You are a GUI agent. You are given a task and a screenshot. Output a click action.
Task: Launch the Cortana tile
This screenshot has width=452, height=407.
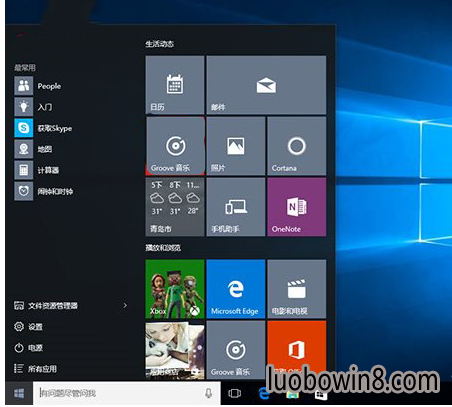pyautogui.click(x=297, y=146)
